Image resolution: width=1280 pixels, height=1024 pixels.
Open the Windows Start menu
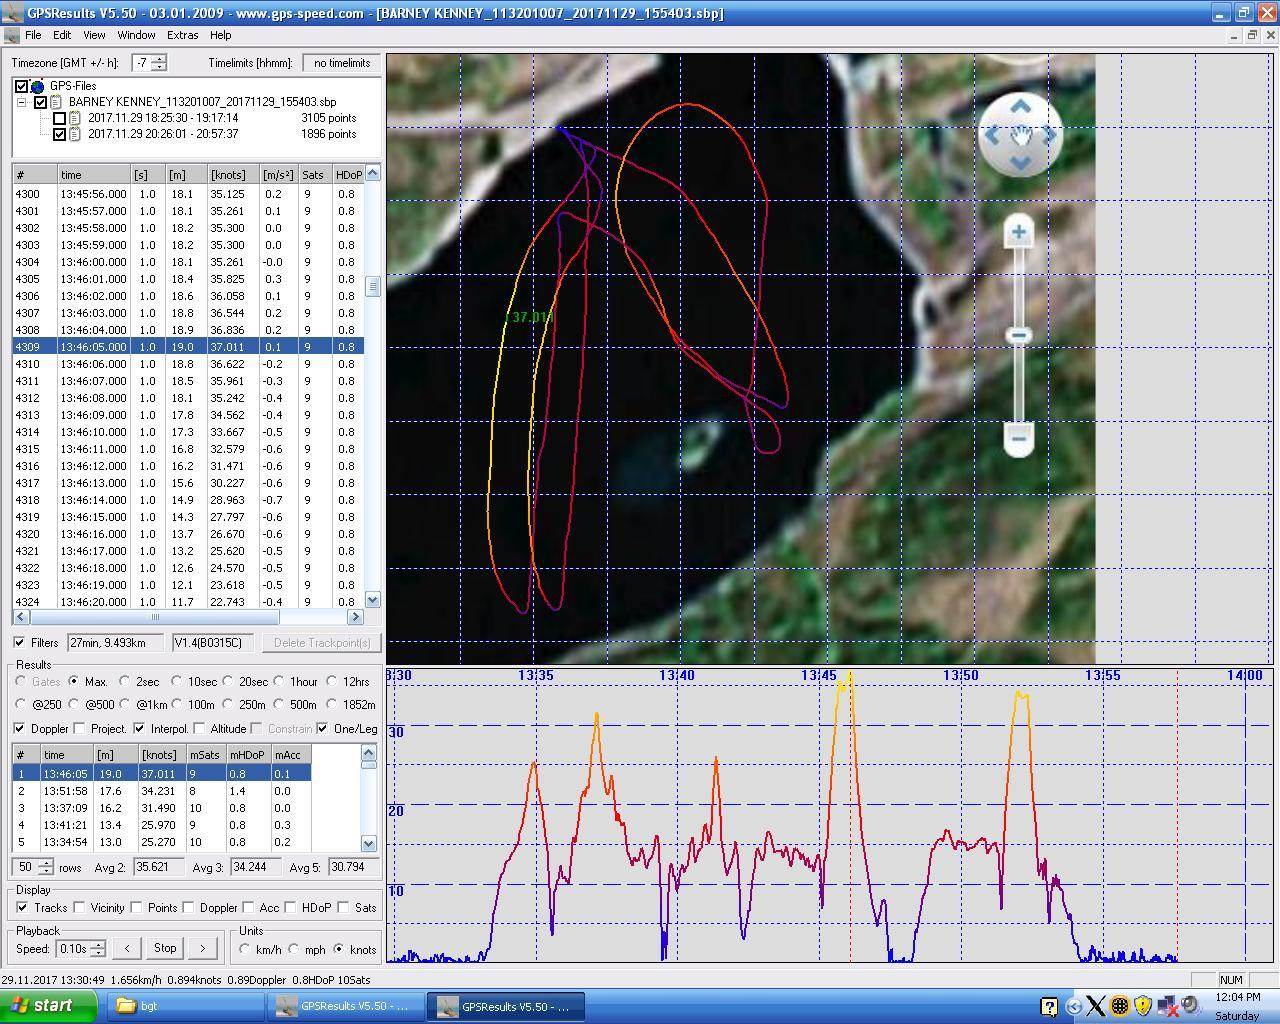48,1006
